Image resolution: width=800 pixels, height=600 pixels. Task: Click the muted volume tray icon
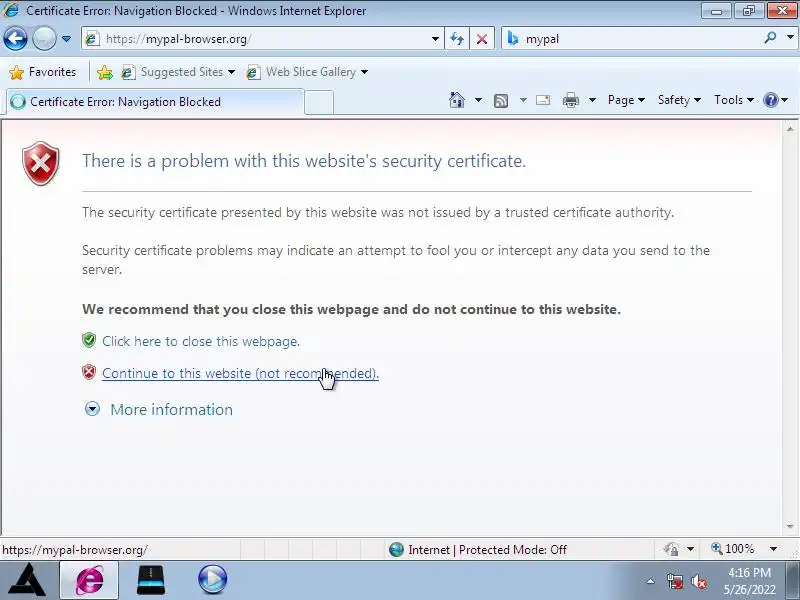(x=698, y=581)
